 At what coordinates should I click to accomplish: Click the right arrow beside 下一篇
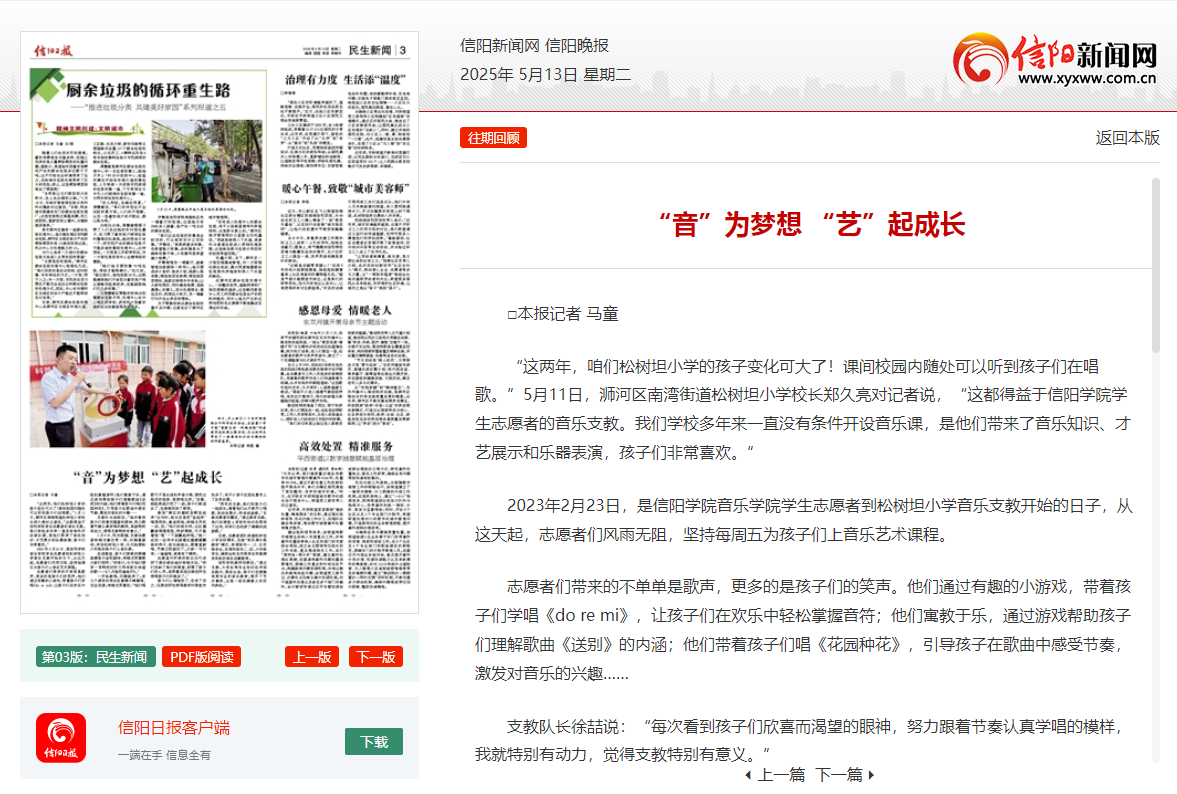coord(871,775)
